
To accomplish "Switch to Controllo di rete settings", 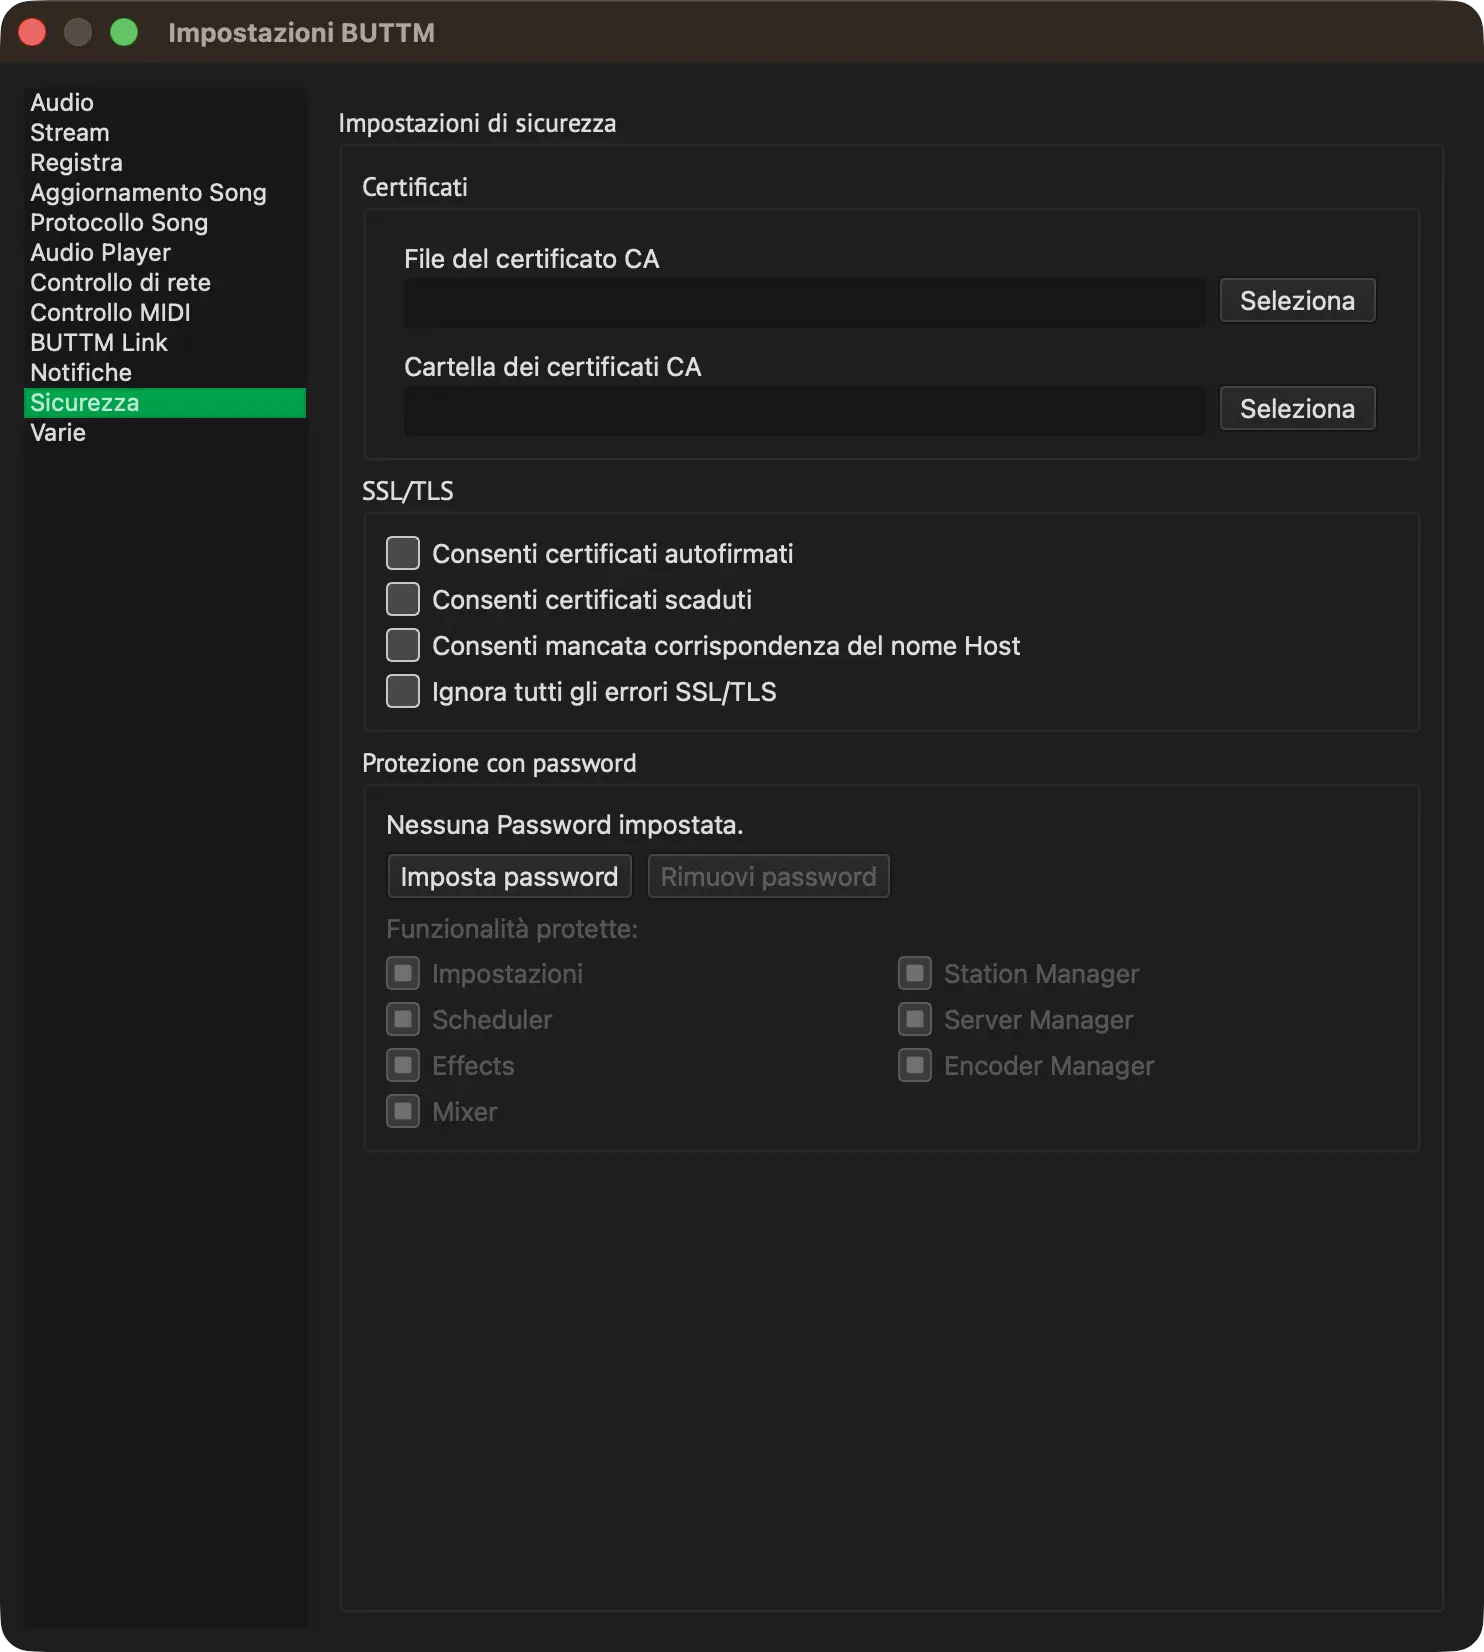I will click(x=164, y=282).
